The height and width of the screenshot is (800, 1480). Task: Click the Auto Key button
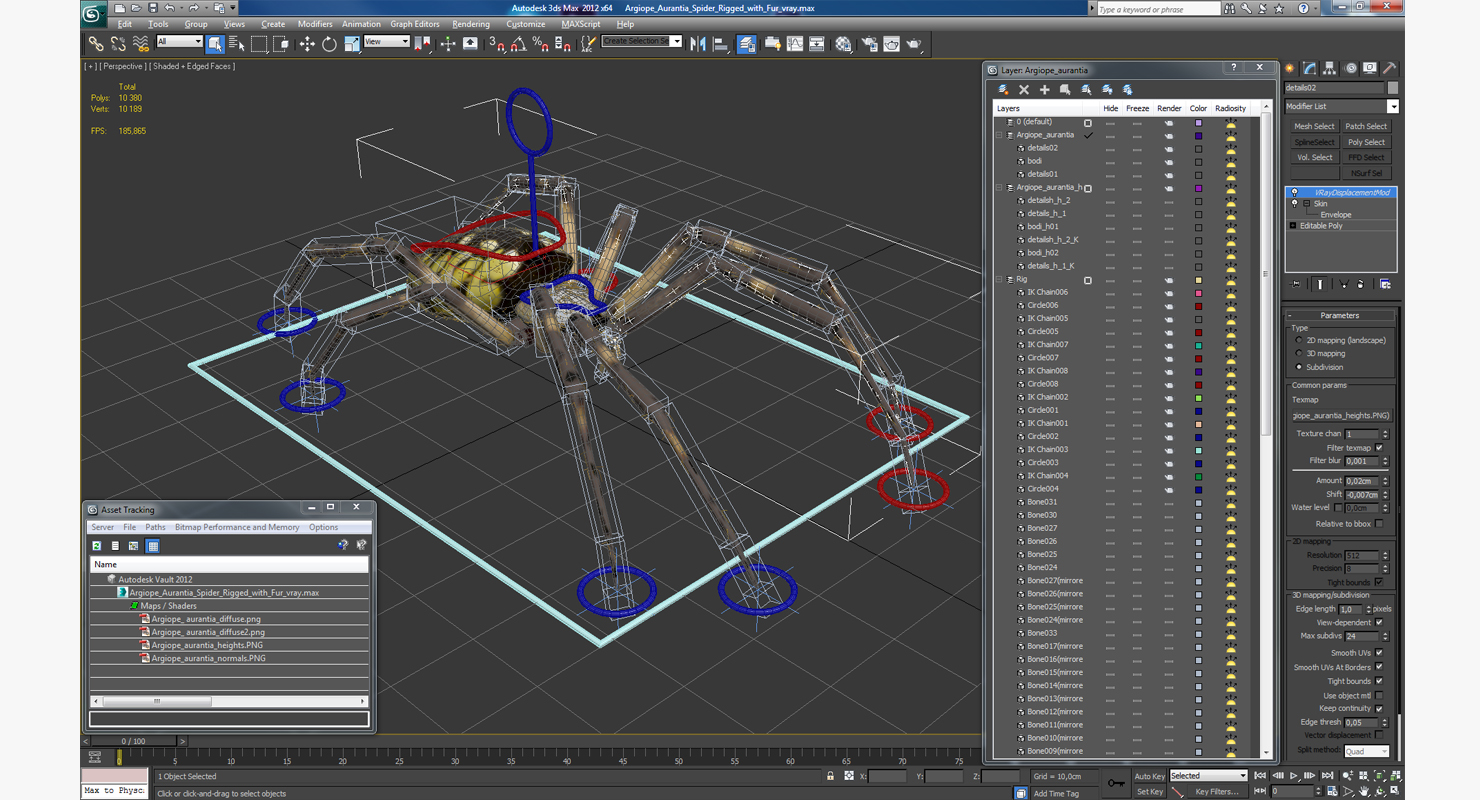[x=1150, y=776]
